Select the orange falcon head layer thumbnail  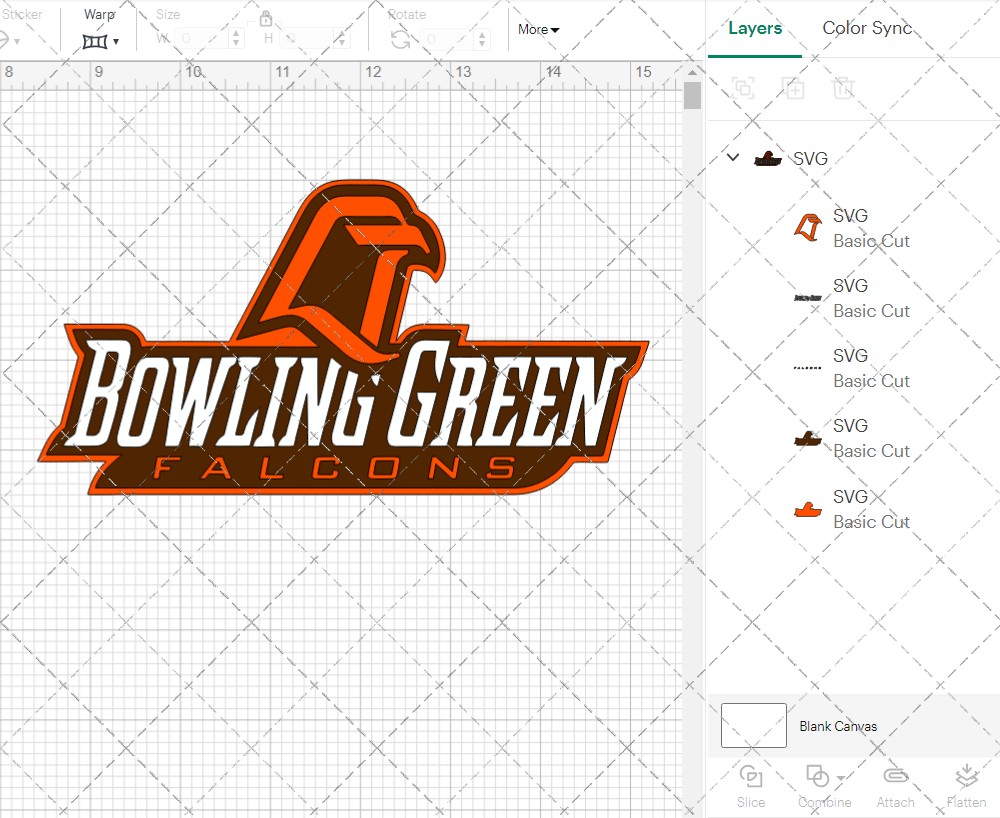tap(808, 227)
